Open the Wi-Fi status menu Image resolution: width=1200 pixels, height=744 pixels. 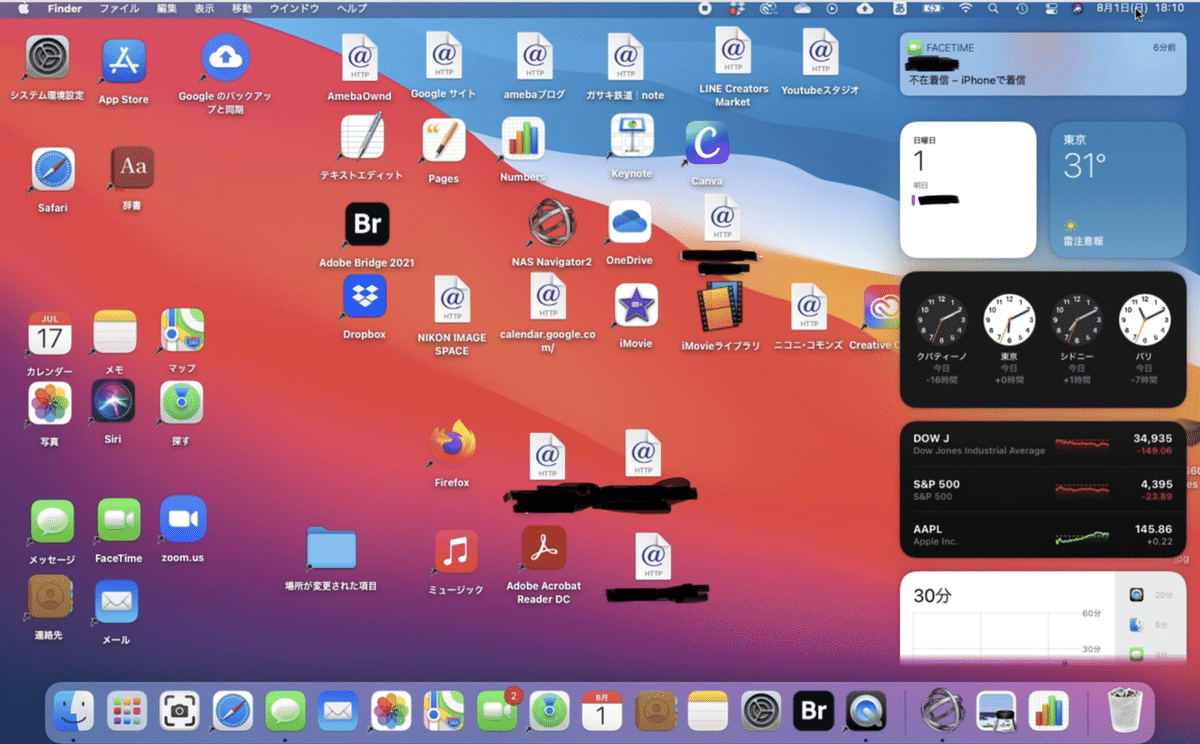click(x=965, y=8)
